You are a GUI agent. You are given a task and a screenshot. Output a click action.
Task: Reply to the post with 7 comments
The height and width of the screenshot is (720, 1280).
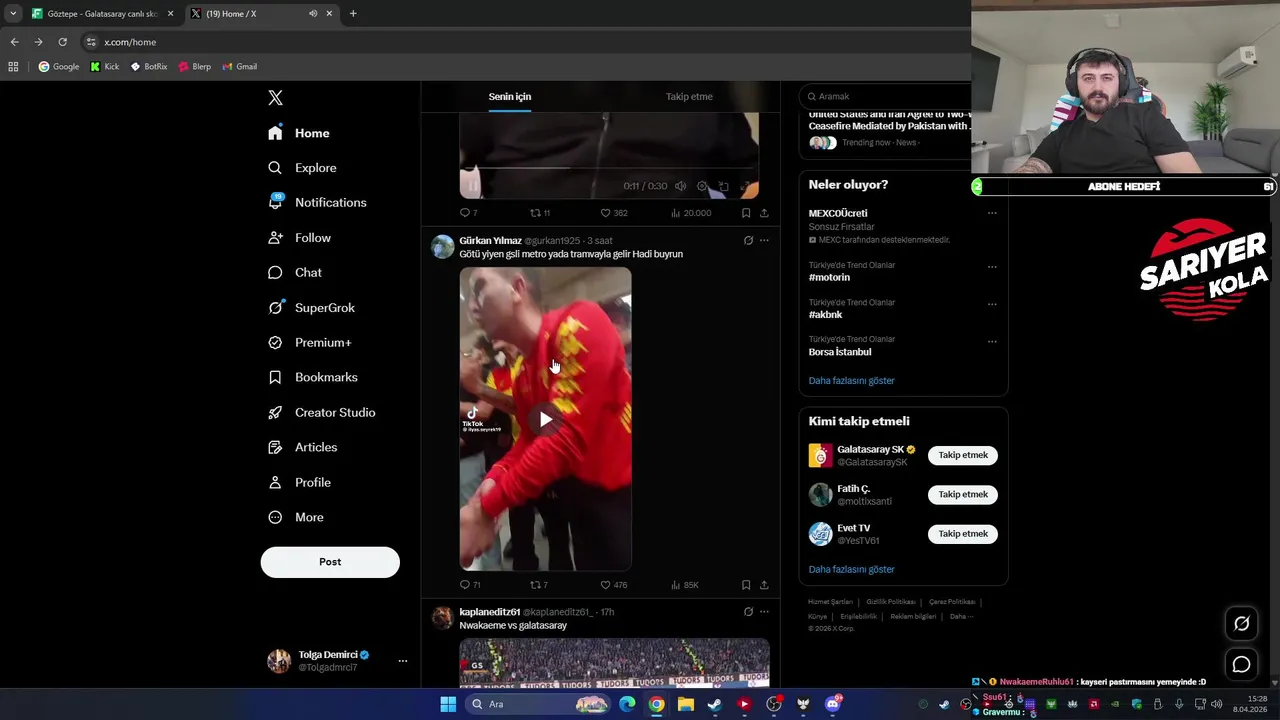coord(464,213)
